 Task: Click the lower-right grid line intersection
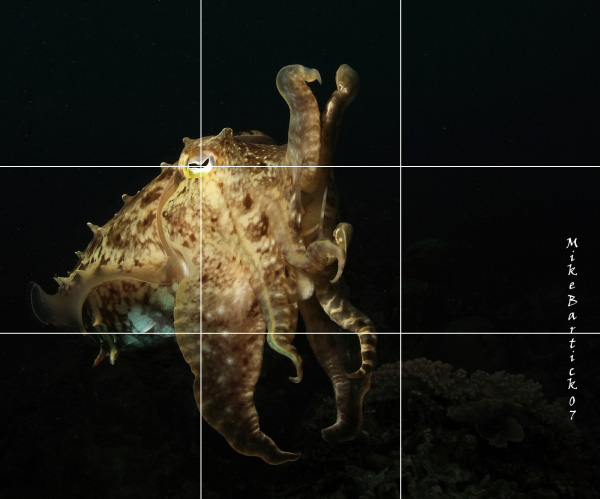pyautogui.click(x=401, y=332)
